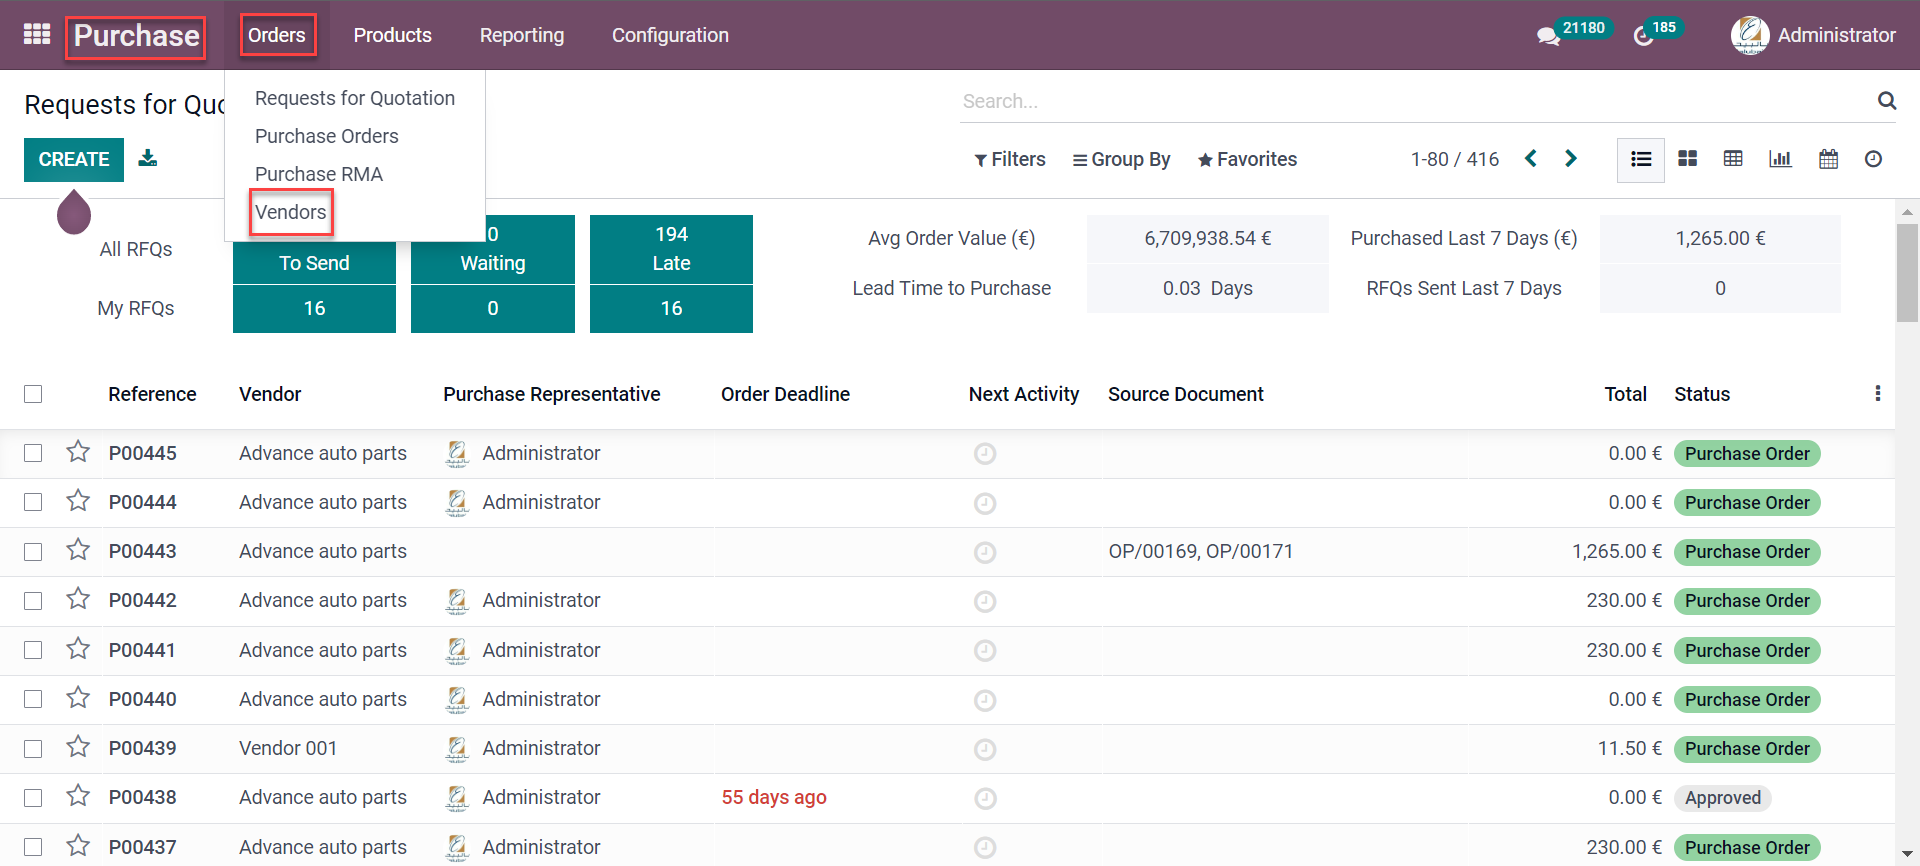The height and width of the screenshot is (866, 1920).
Task: Click the 194 Late RFQs tile
Action: coord(671,249)
